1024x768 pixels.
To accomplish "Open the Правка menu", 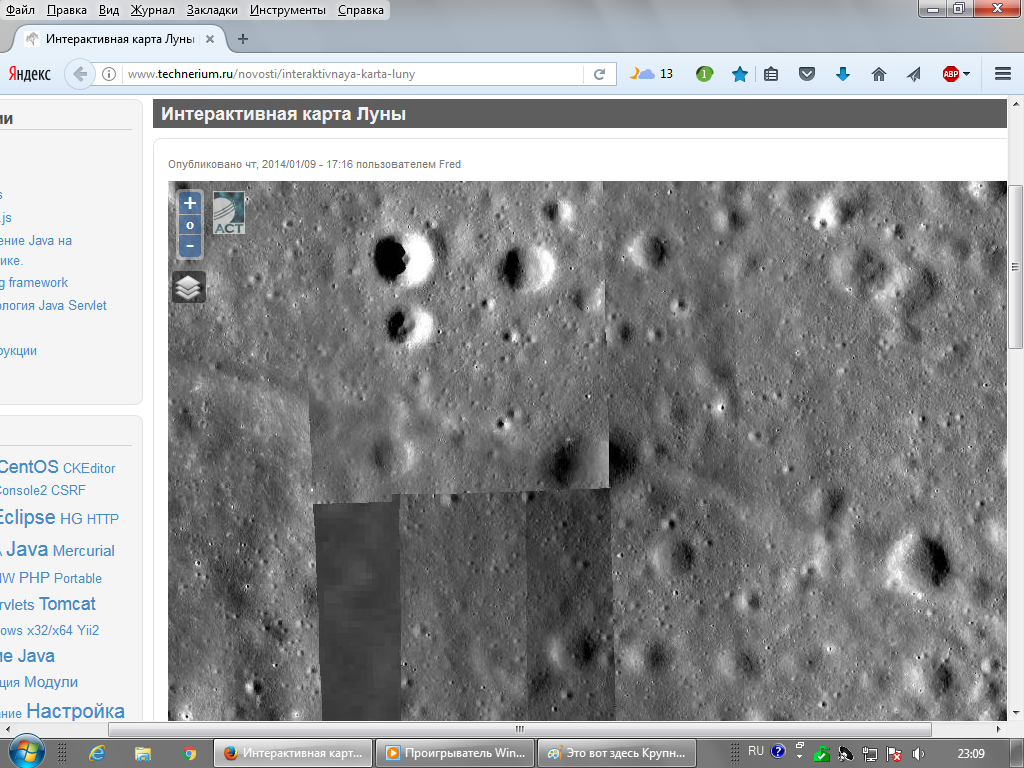I will pyautogui.click(x=67, y=10).
